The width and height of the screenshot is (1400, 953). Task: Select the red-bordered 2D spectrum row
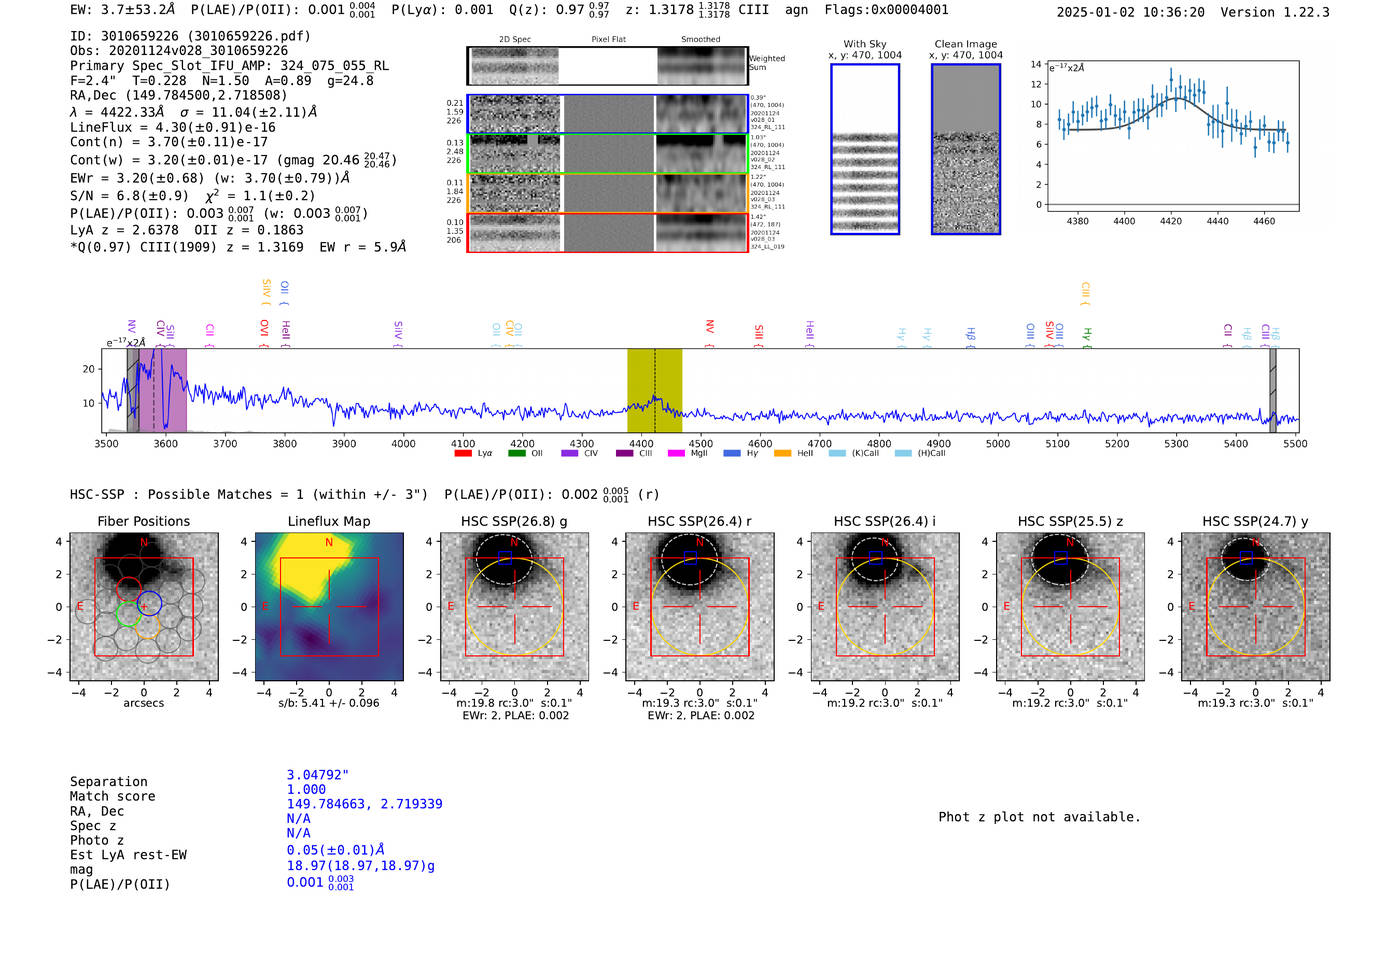tap(607, 233)
